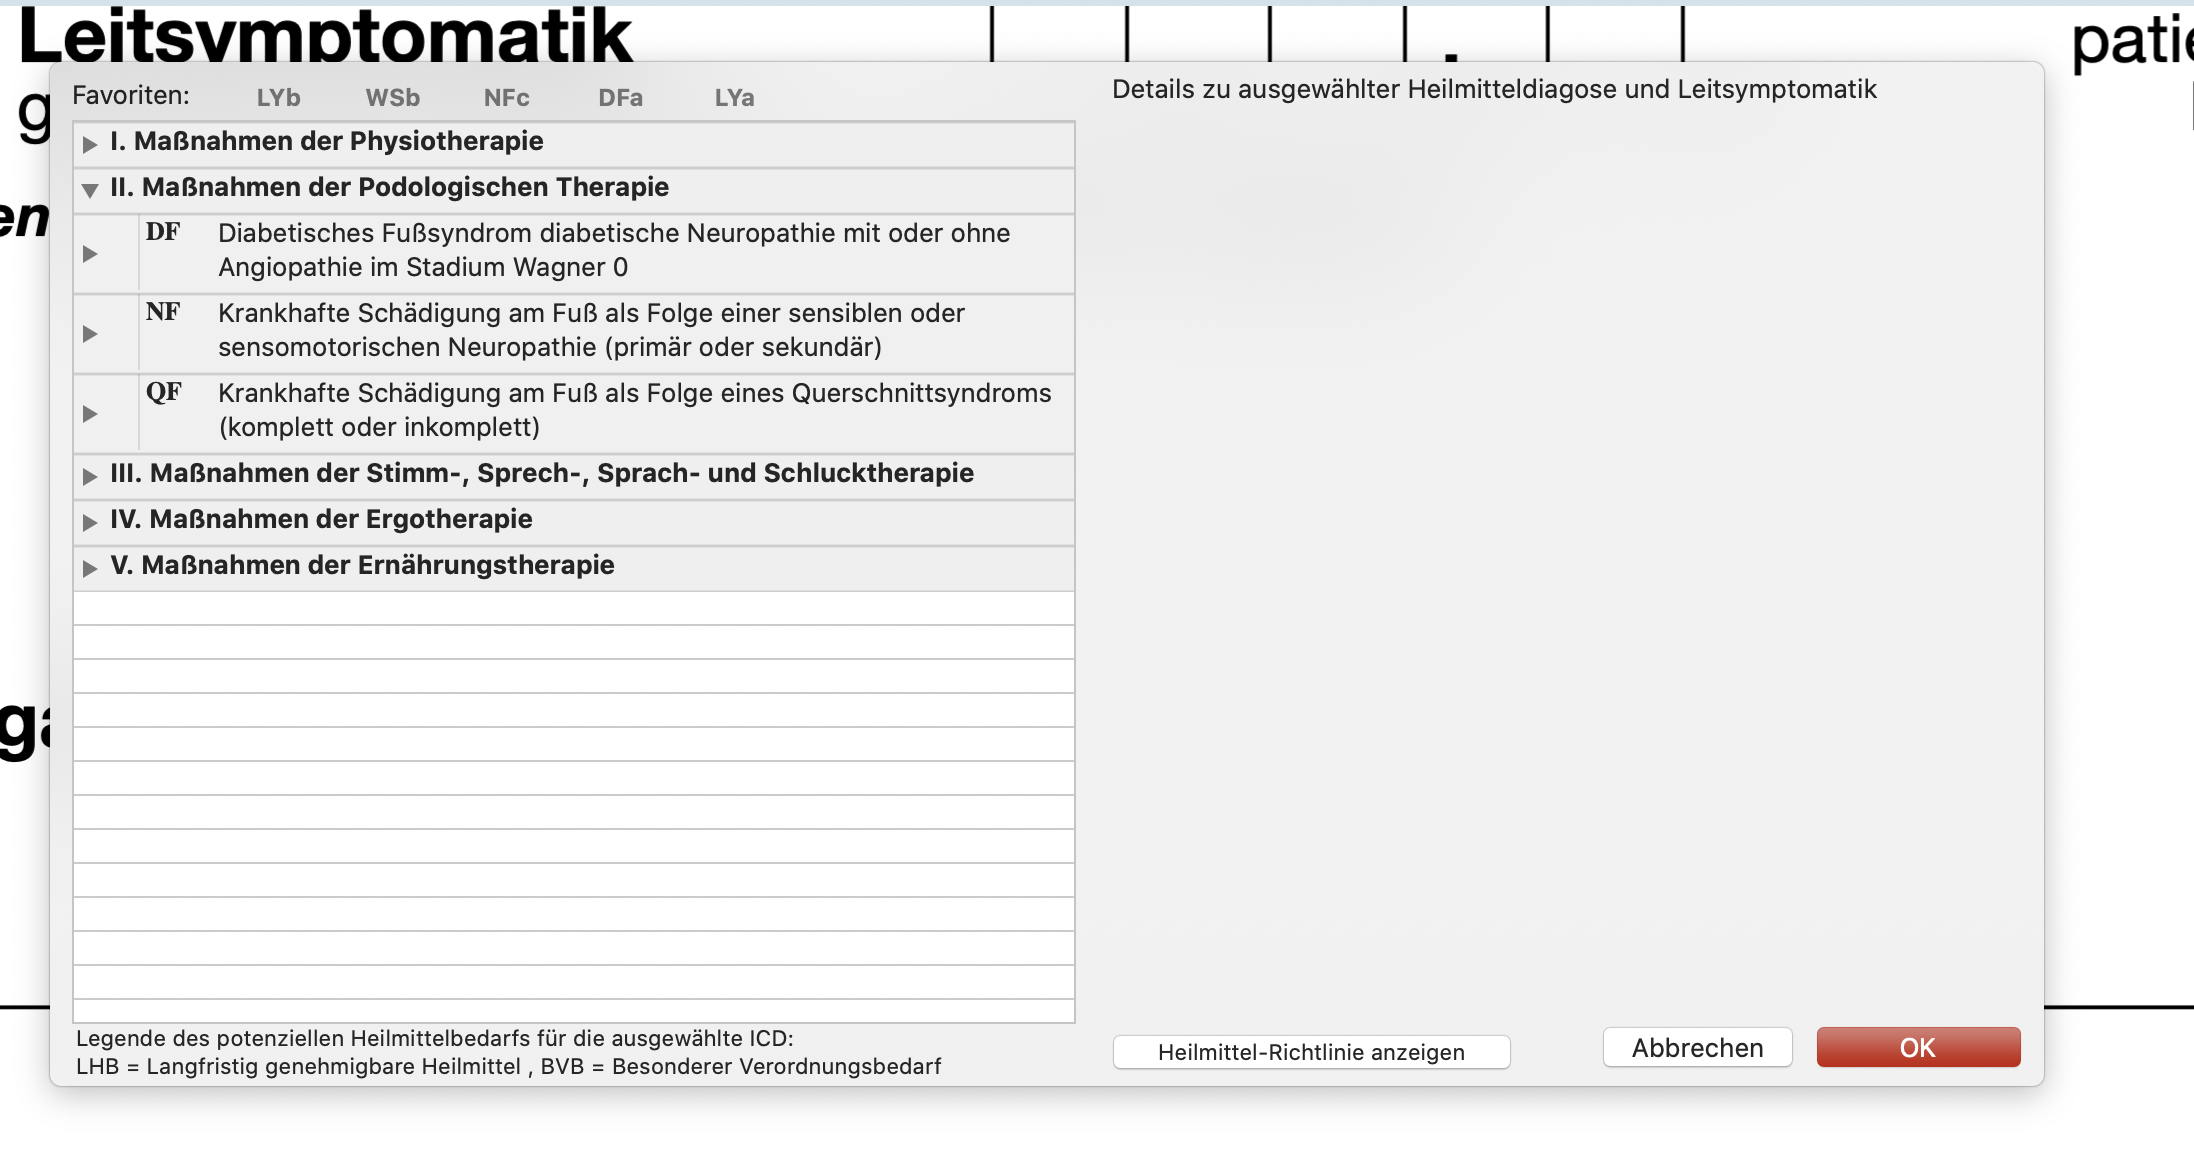Image resolution: width=2194 pixels, height=1154 pixels.
Task: Click the DF code label
Action: [163, 232]
